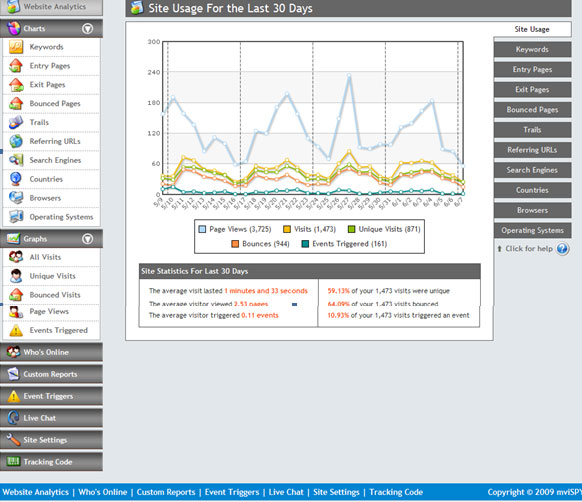The height and width of the screenshot is (502, 582).
Task: Open the Referring URLs tab on right
Action: 532,150
